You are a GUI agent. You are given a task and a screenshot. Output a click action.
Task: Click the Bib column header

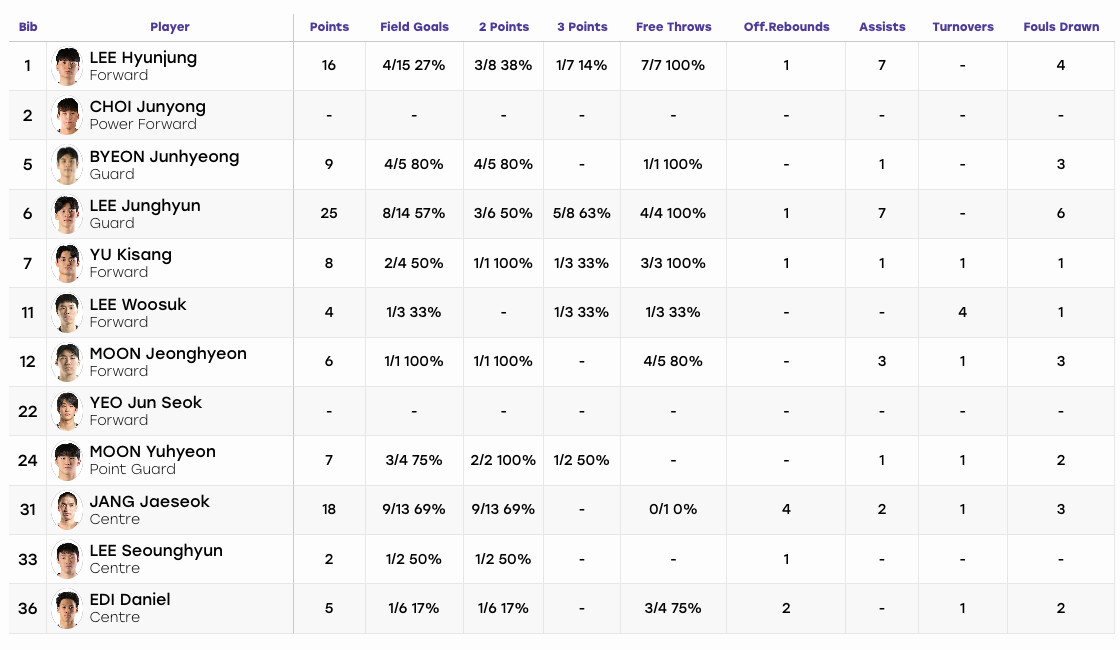(28, 26)
